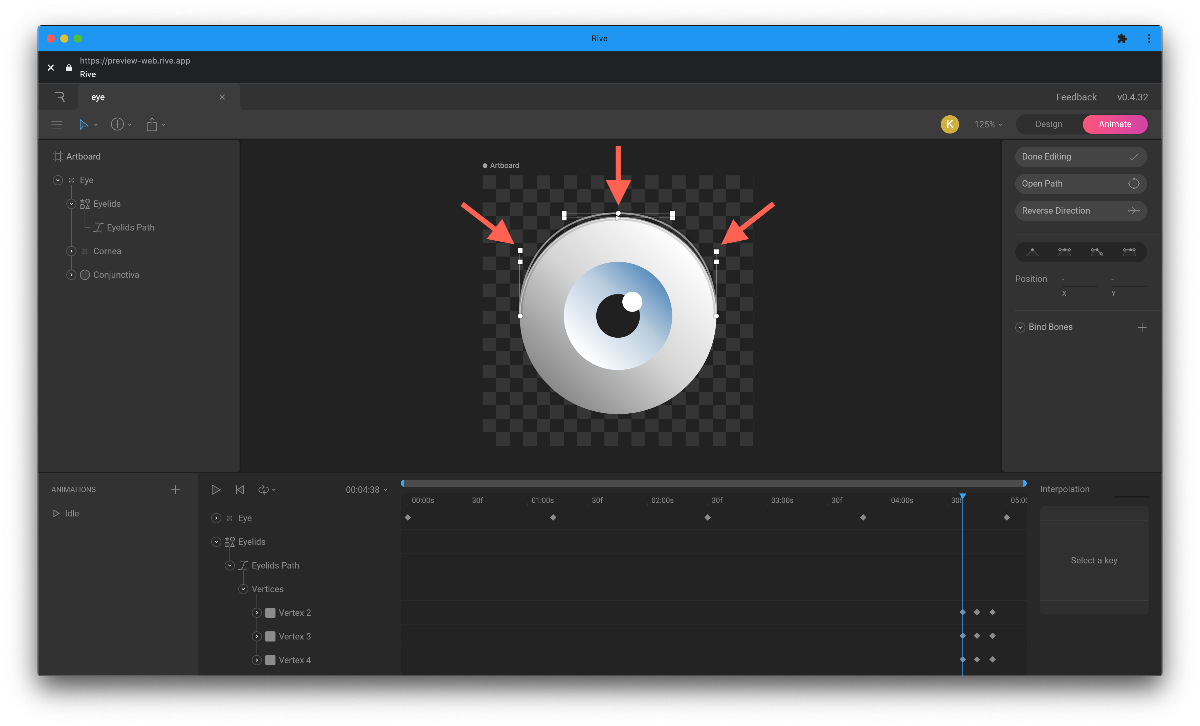Expand Vertex 4 in timeline

click(256, 660)
